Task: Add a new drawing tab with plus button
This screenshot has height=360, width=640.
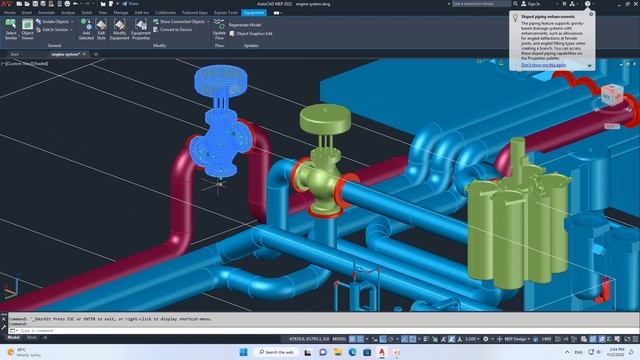Action: [96, 54]
